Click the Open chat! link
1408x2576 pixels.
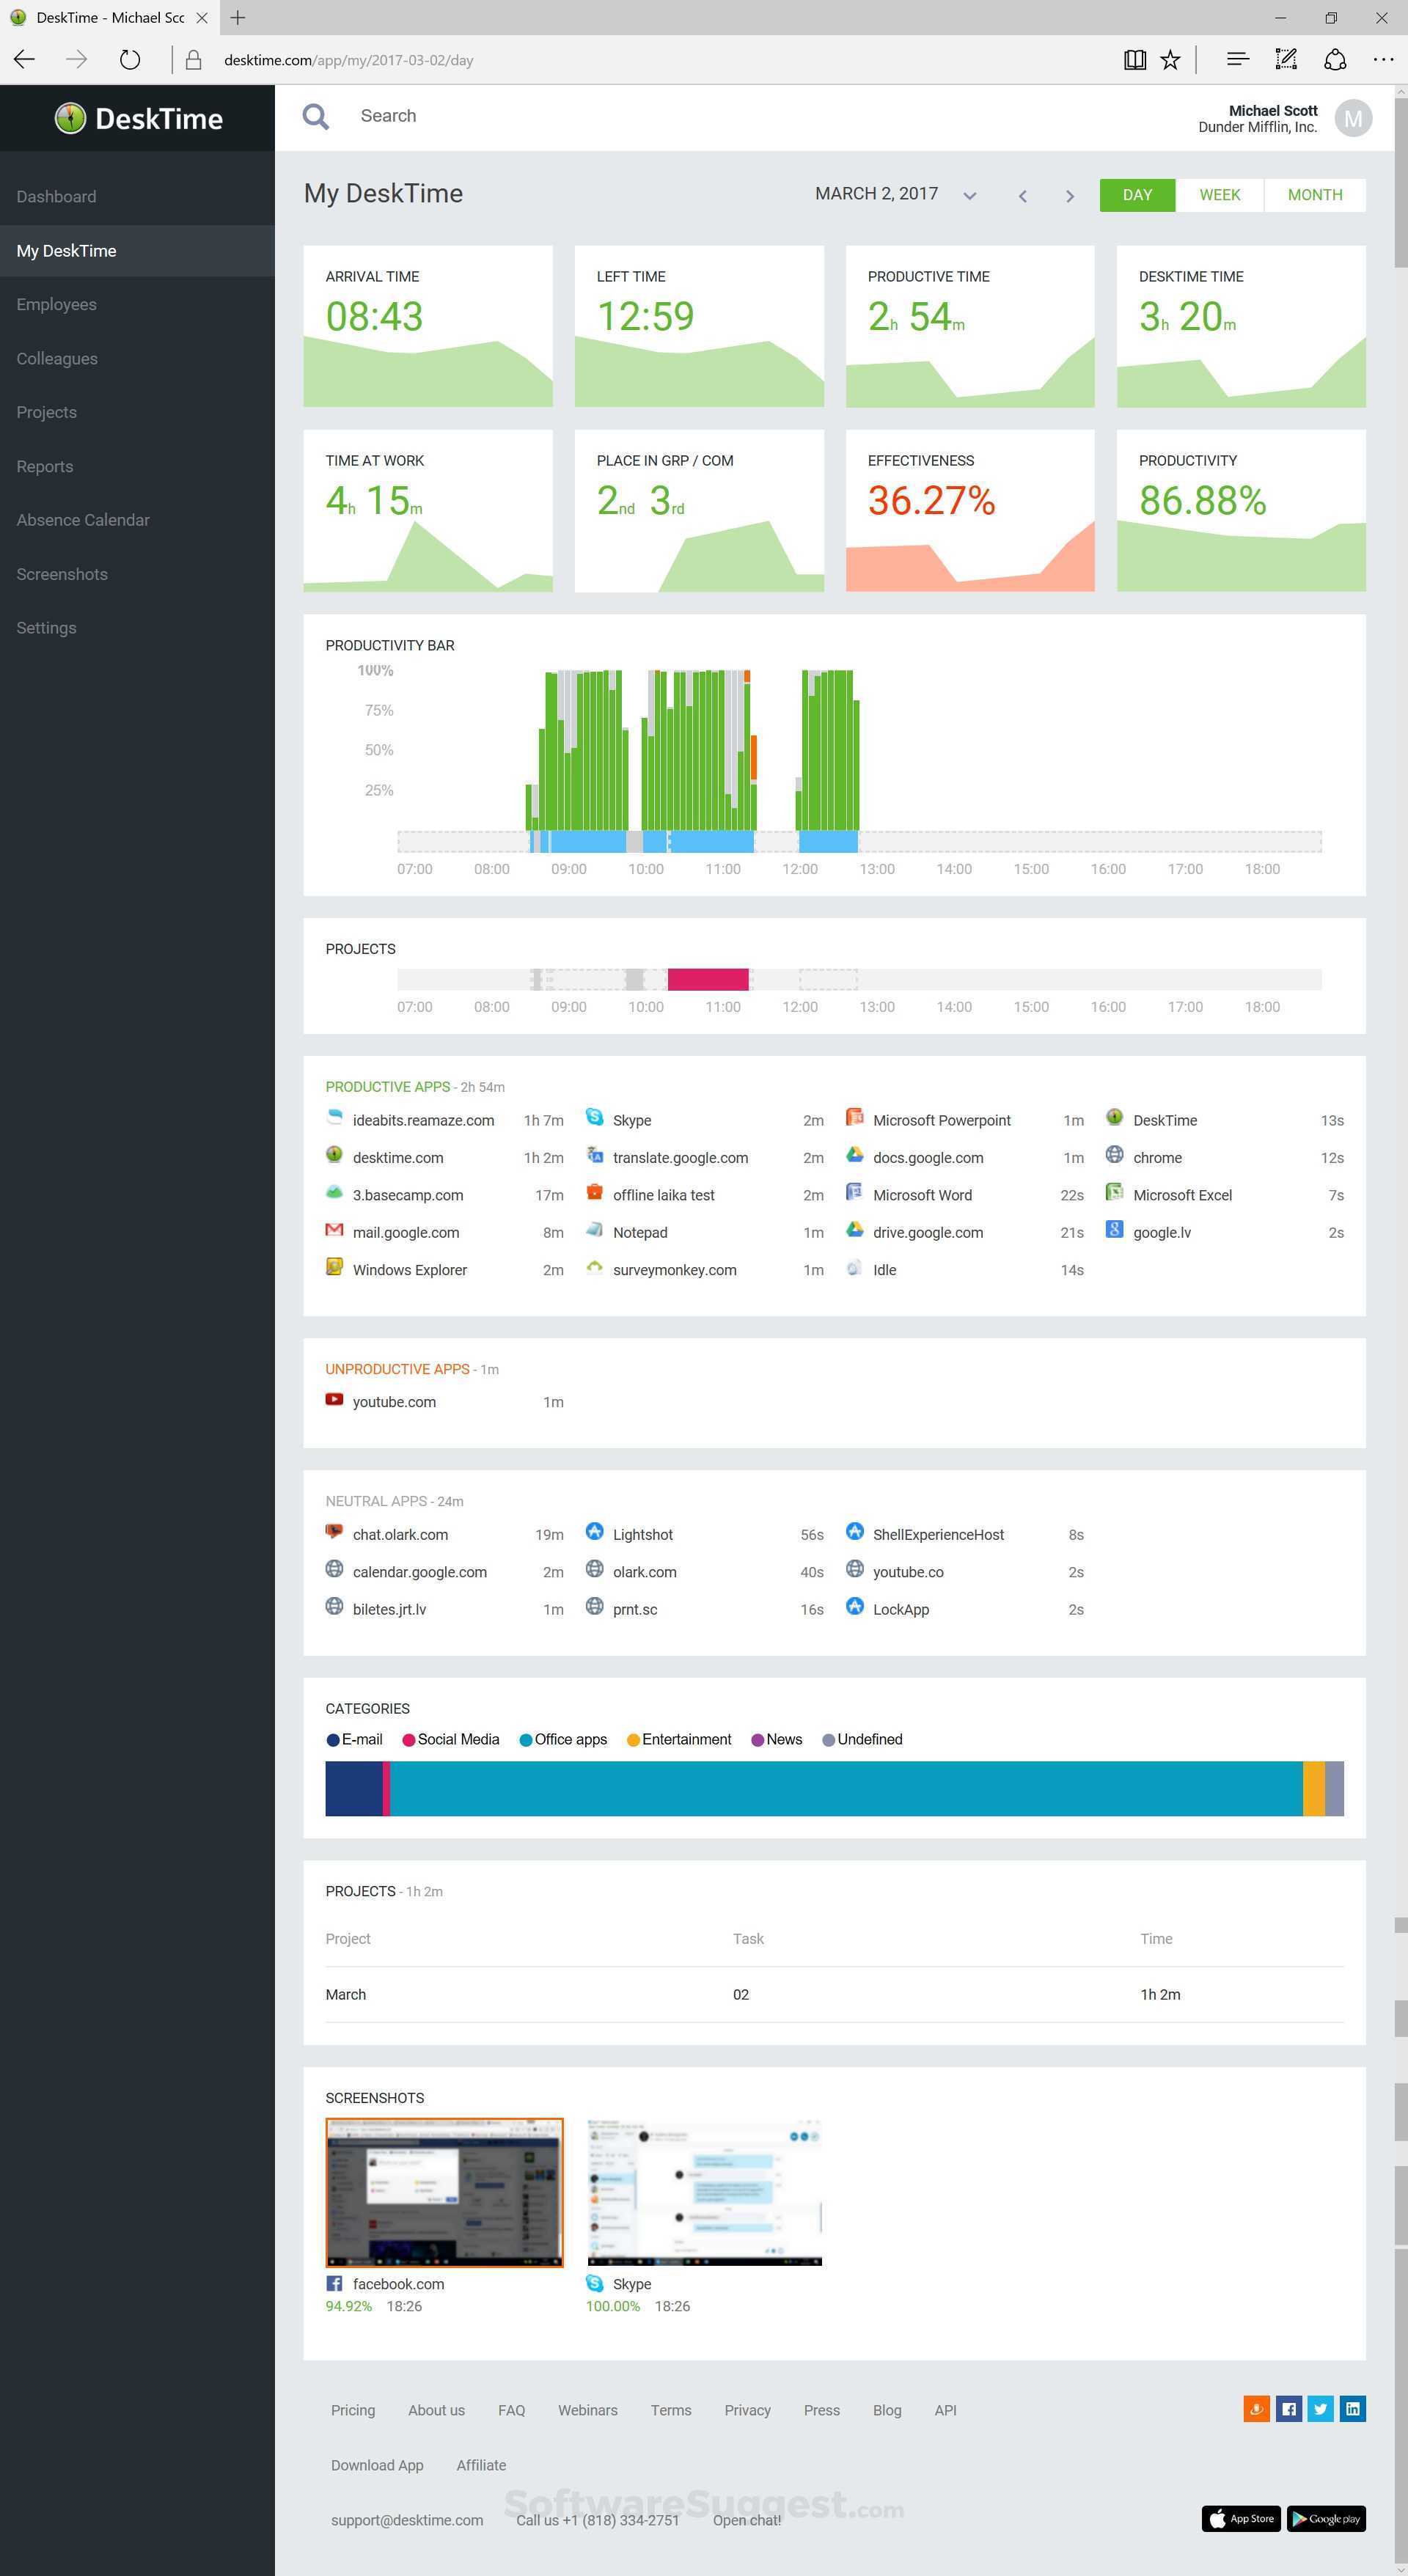[x=747, y=2520]
